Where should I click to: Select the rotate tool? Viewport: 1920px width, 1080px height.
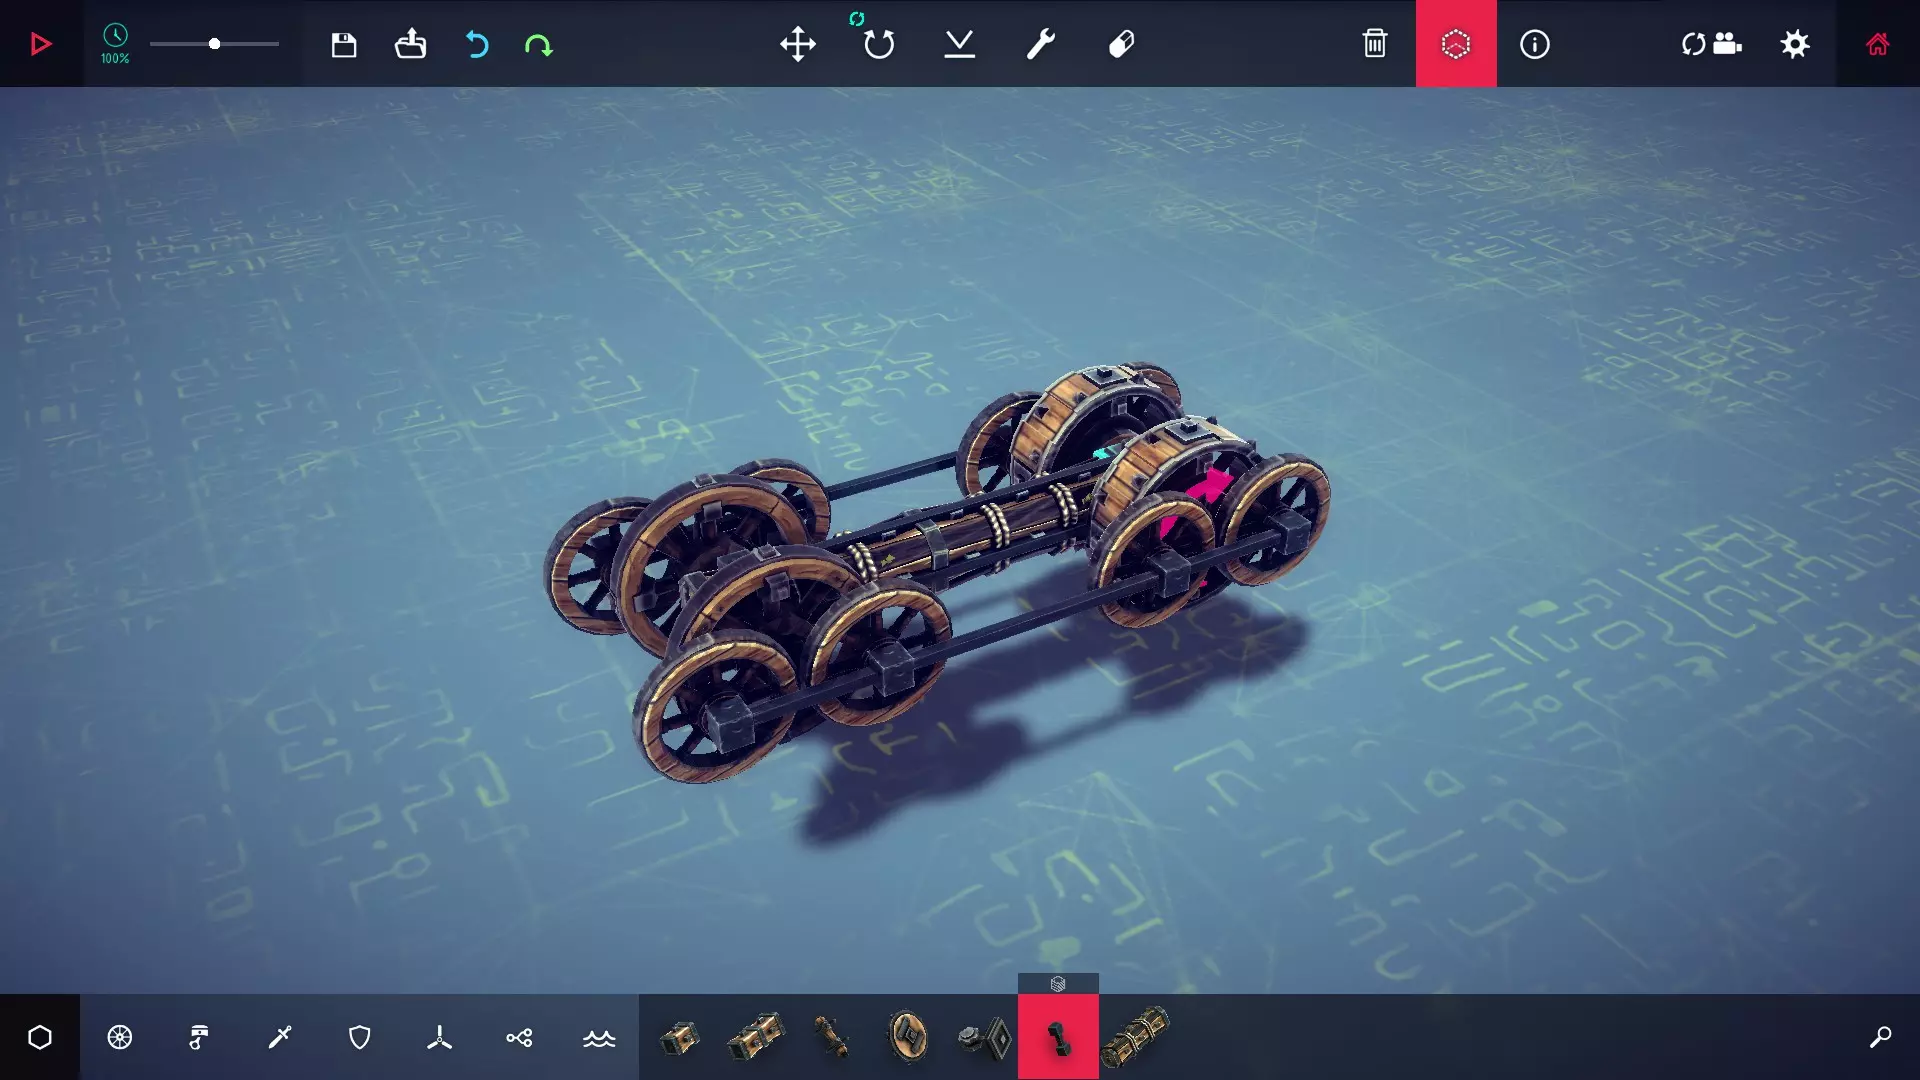[x=878, y=44]
